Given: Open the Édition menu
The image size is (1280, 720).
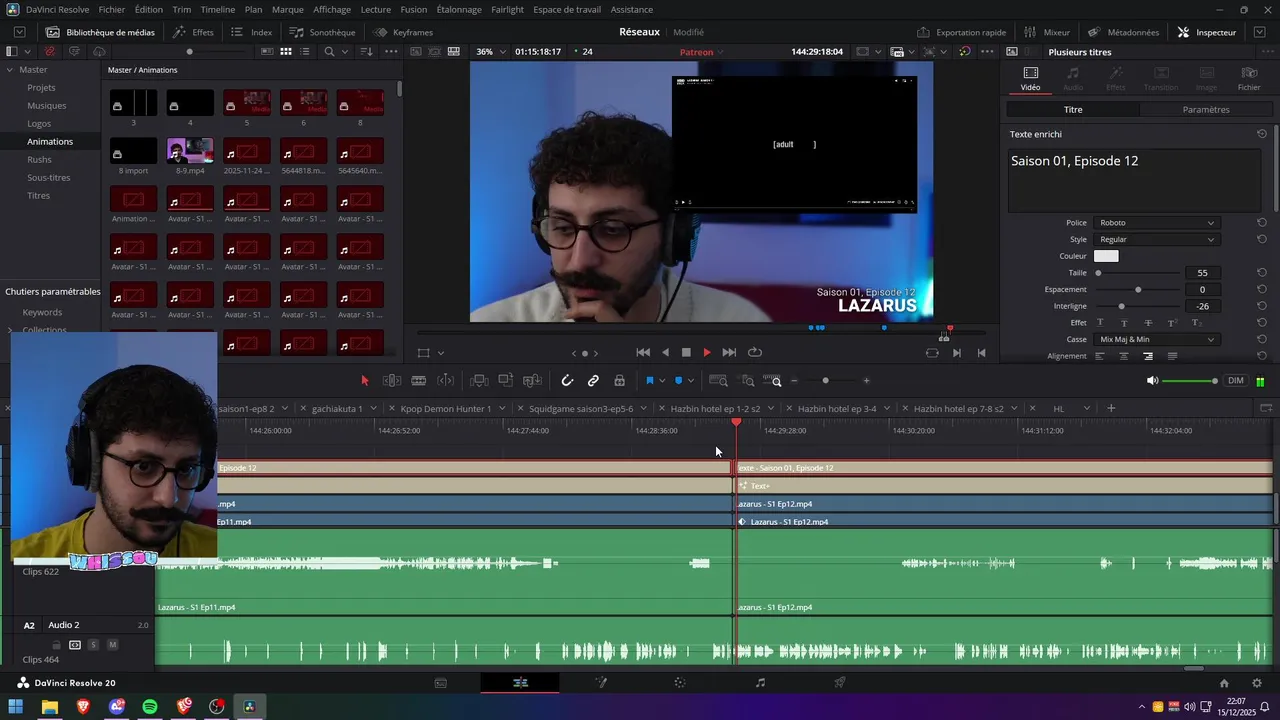Looking at the screenshot, I should pos(148,9).
